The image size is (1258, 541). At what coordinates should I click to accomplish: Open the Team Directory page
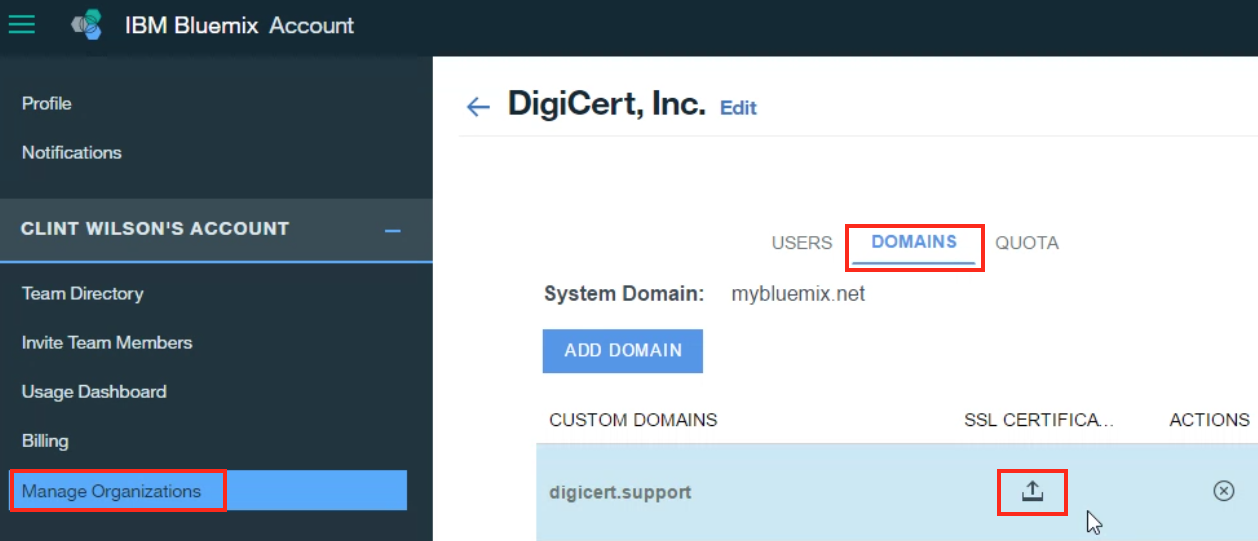(82, 294)
